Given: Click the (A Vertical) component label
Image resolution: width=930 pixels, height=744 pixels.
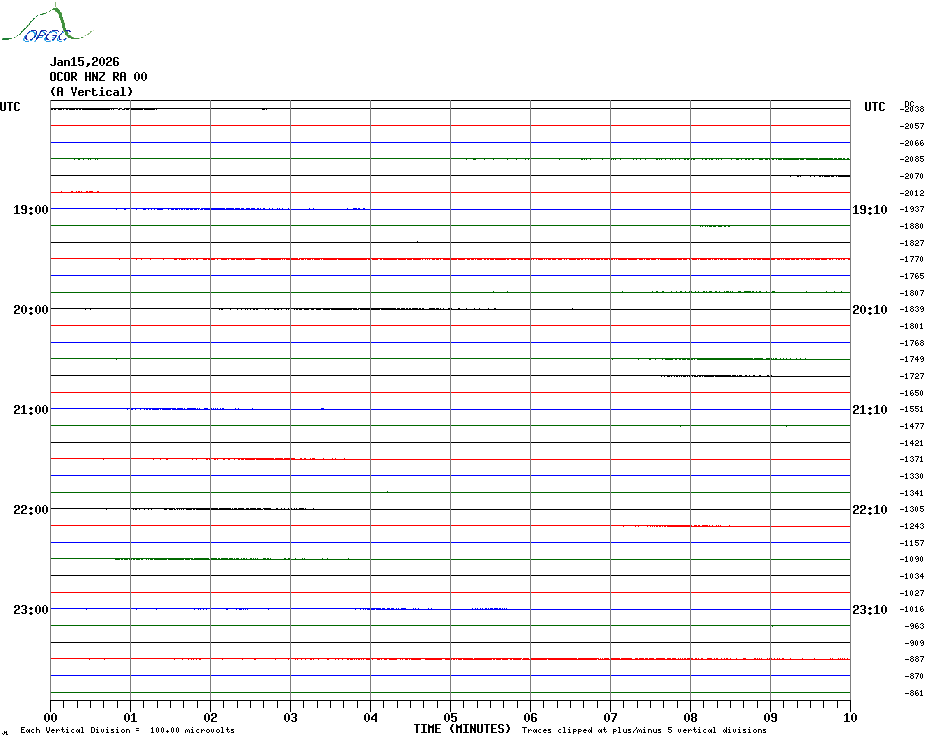Looking at the screenshot, I should (91, 92).
